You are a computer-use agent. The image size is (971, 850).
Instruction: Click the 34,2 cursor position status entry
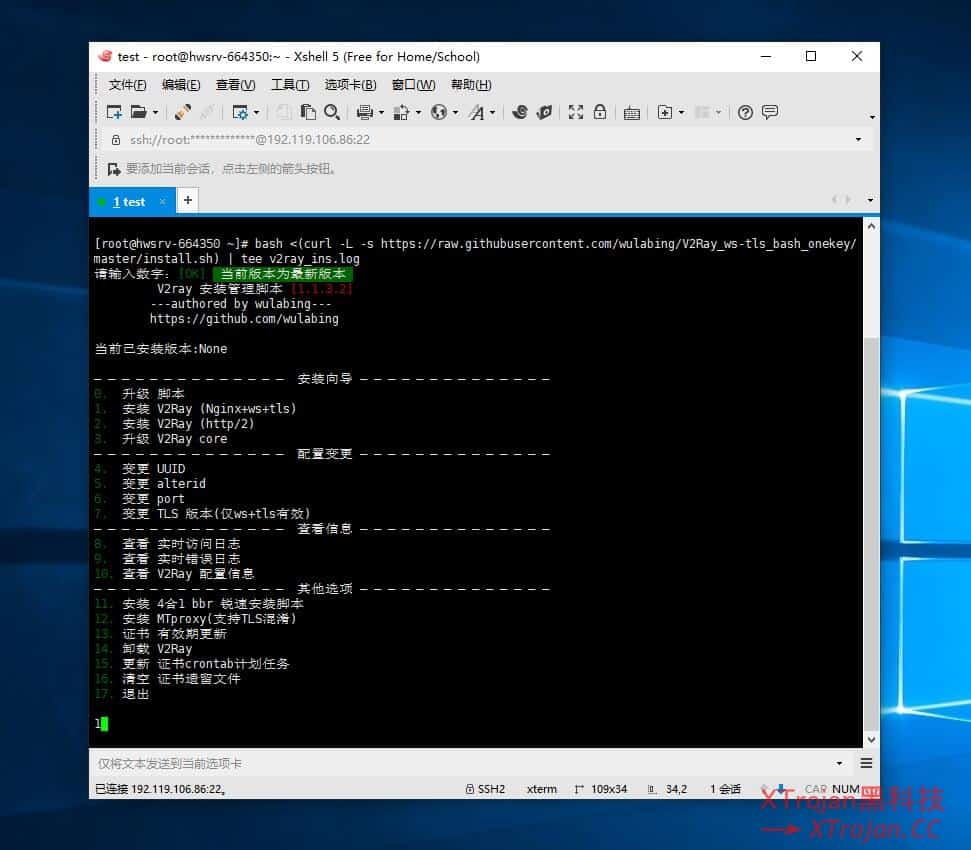point(668,789)
